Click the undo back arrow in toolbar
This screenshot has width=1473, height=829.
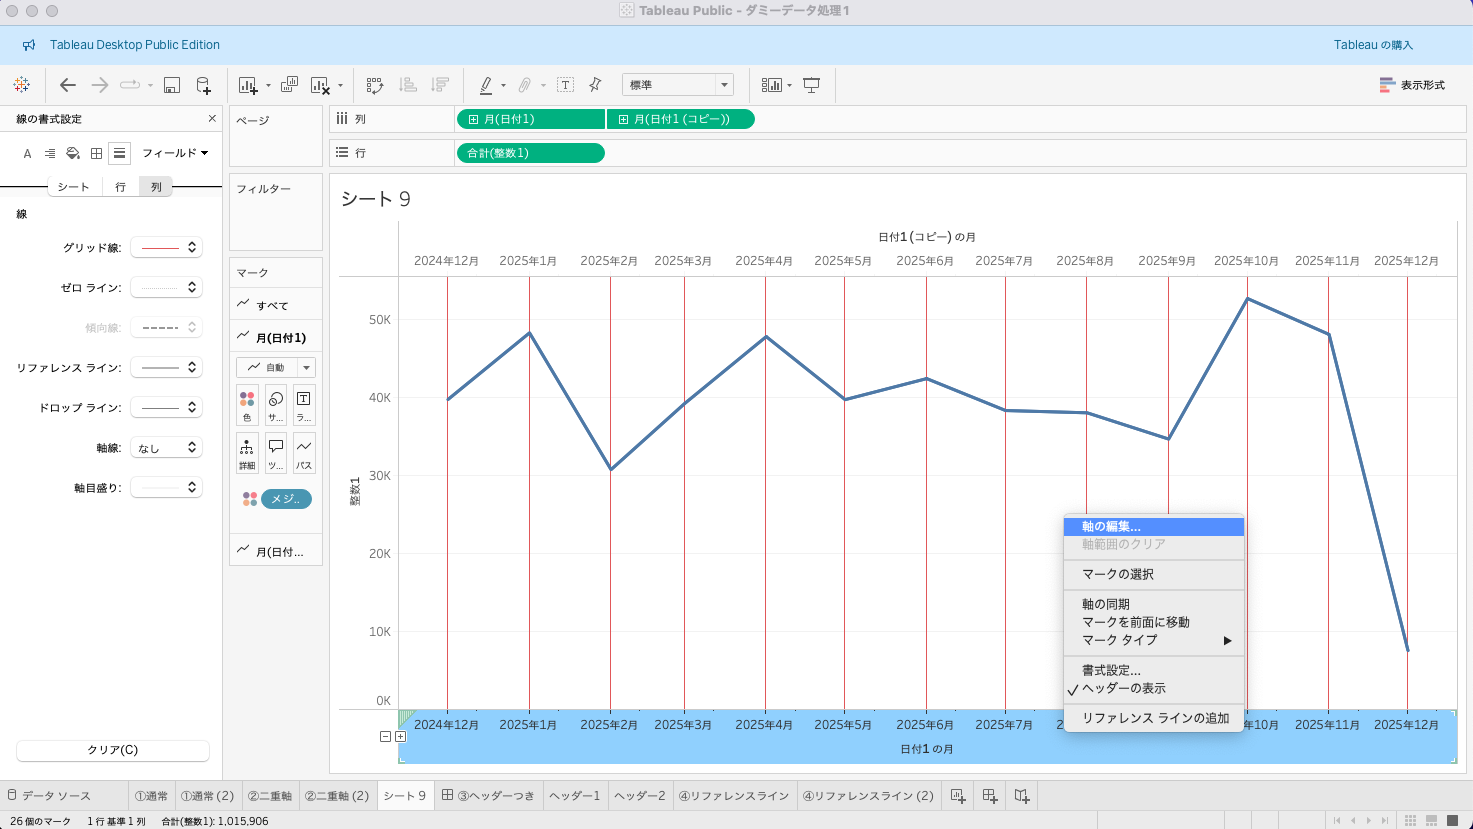pos(68,85)
